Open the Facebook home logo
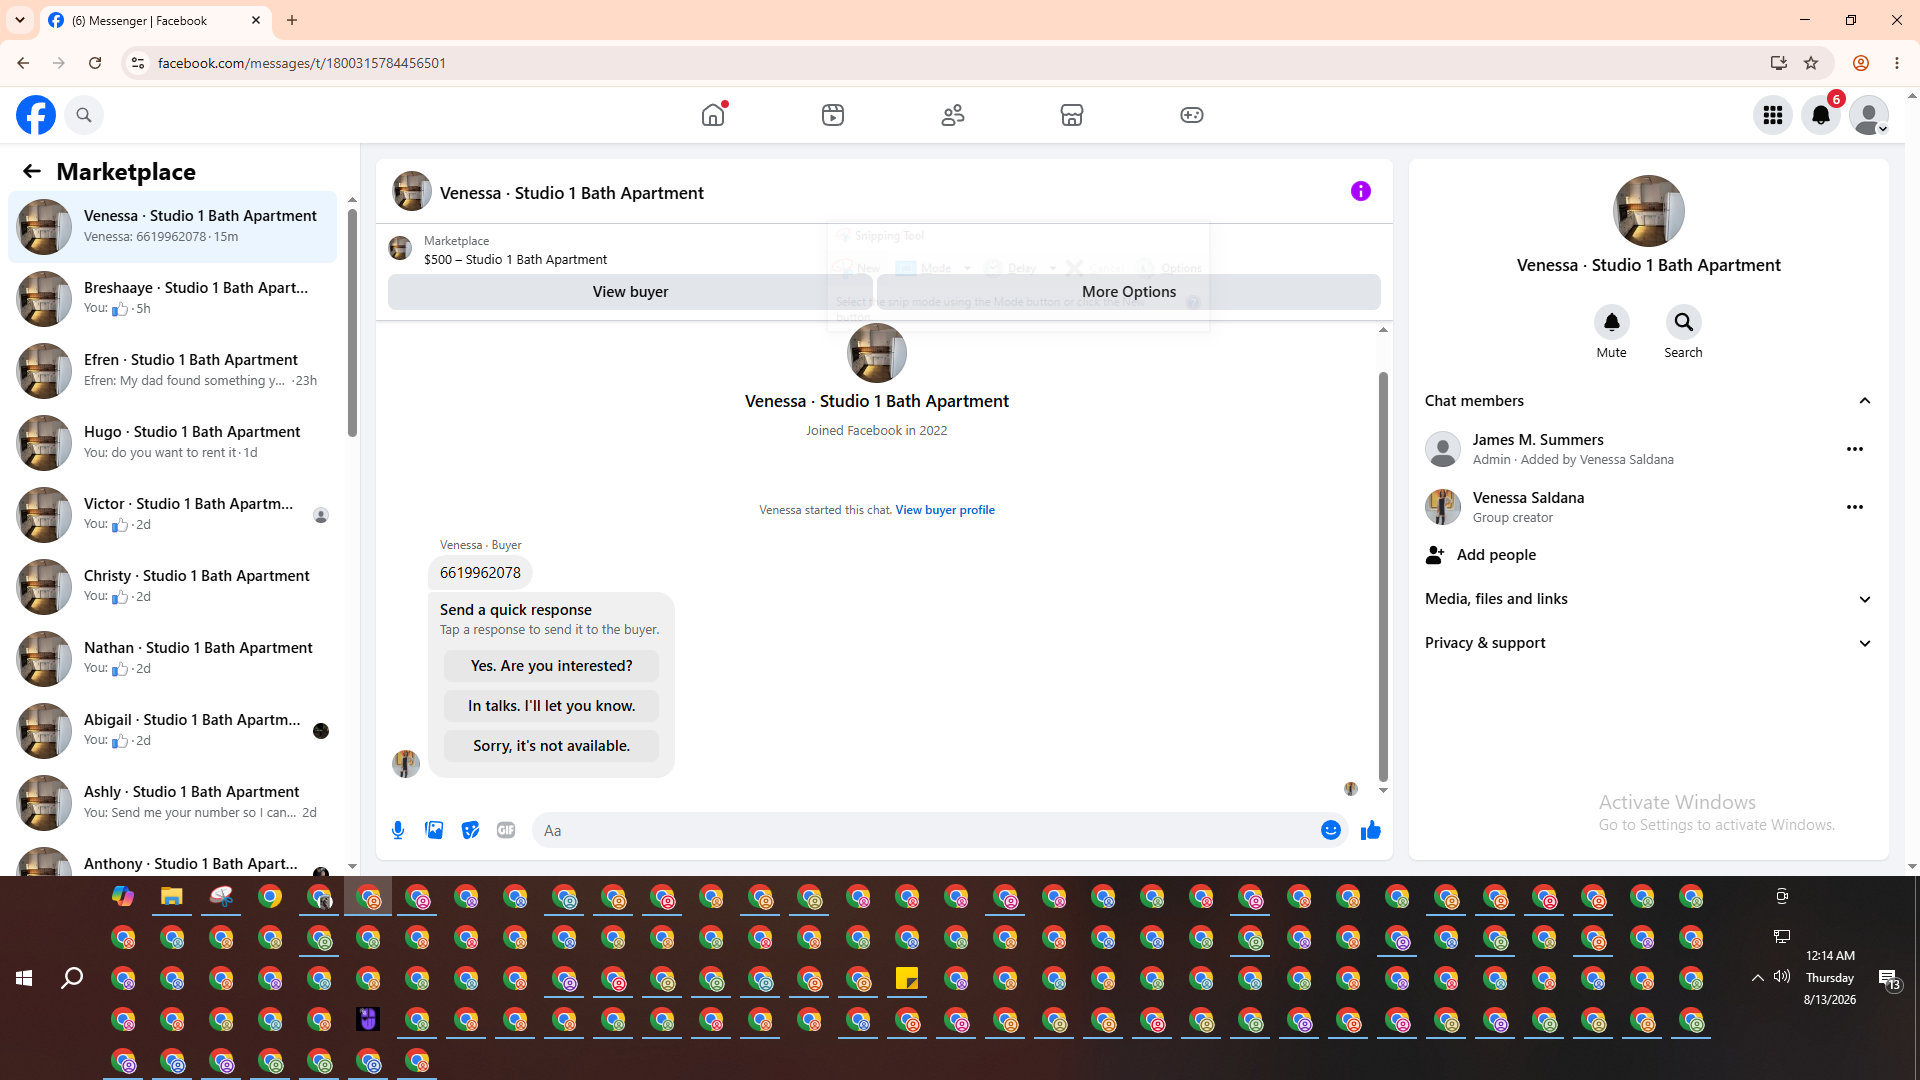The height and width of the screenshot is (1080, 1920). click(36, 115)
